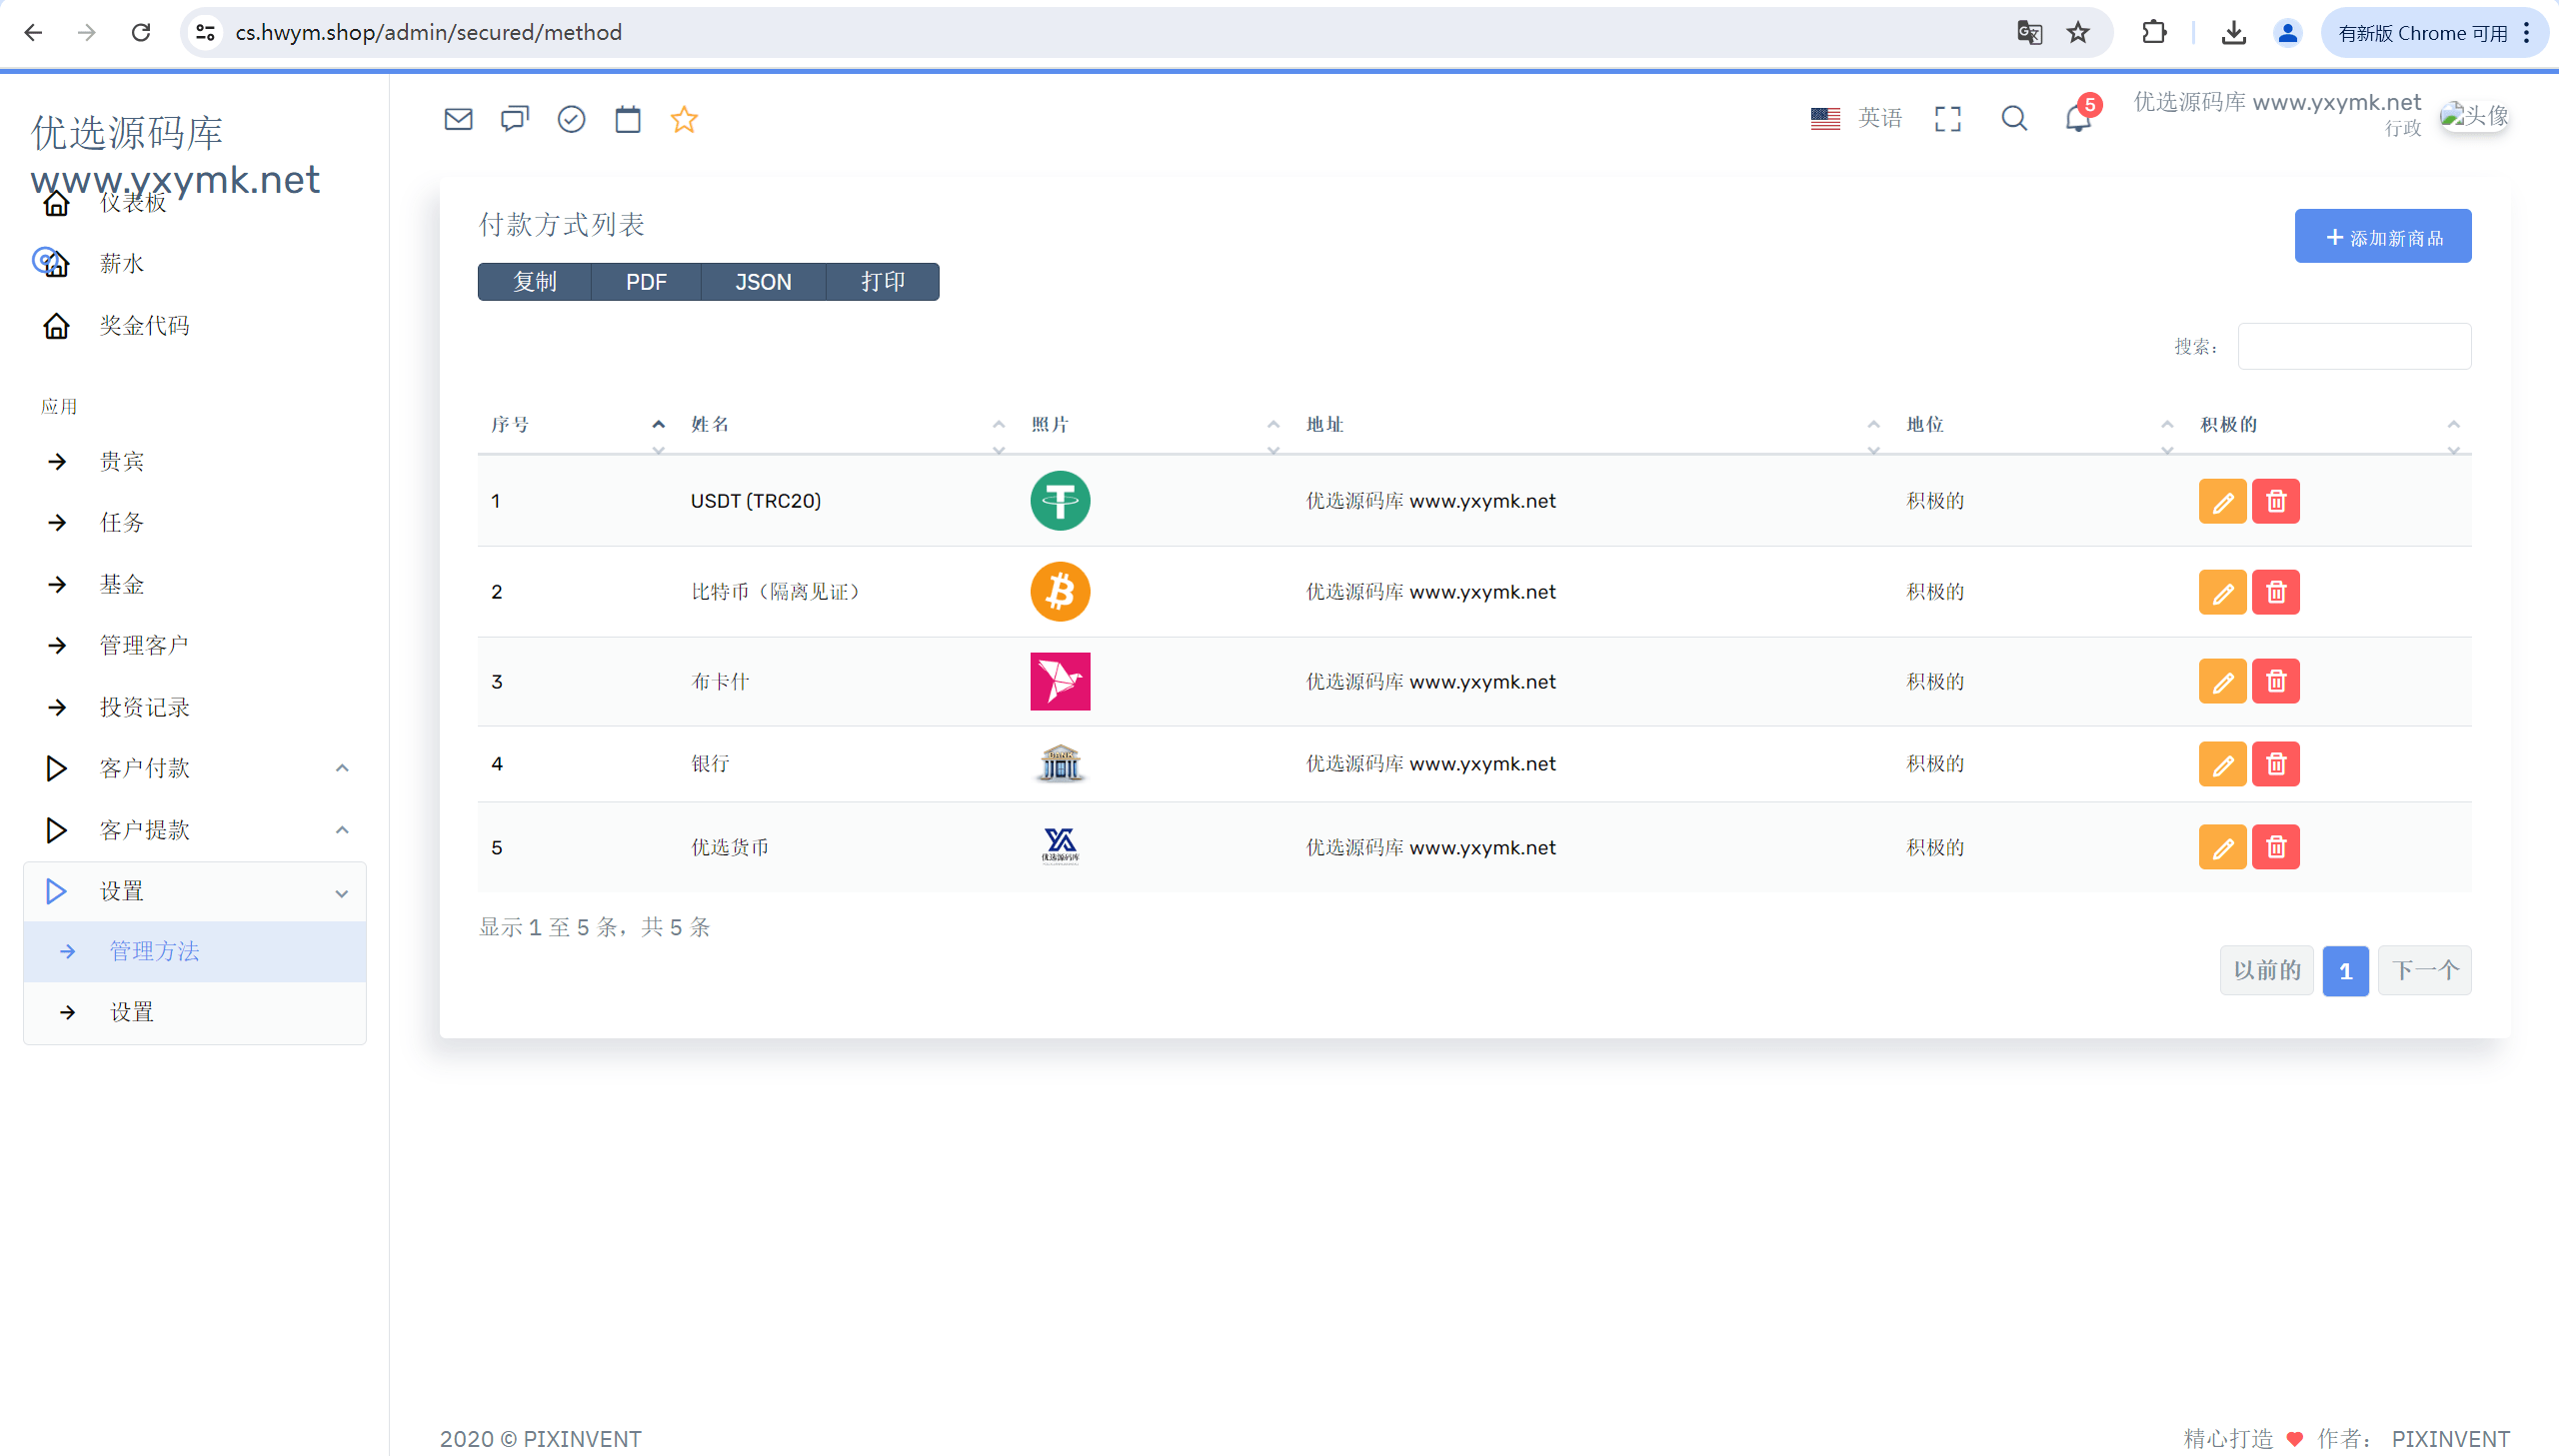Delete the 布卡什 payment method
The height and width of the screenshot is (1456, 2559).
click(2276, 681)
